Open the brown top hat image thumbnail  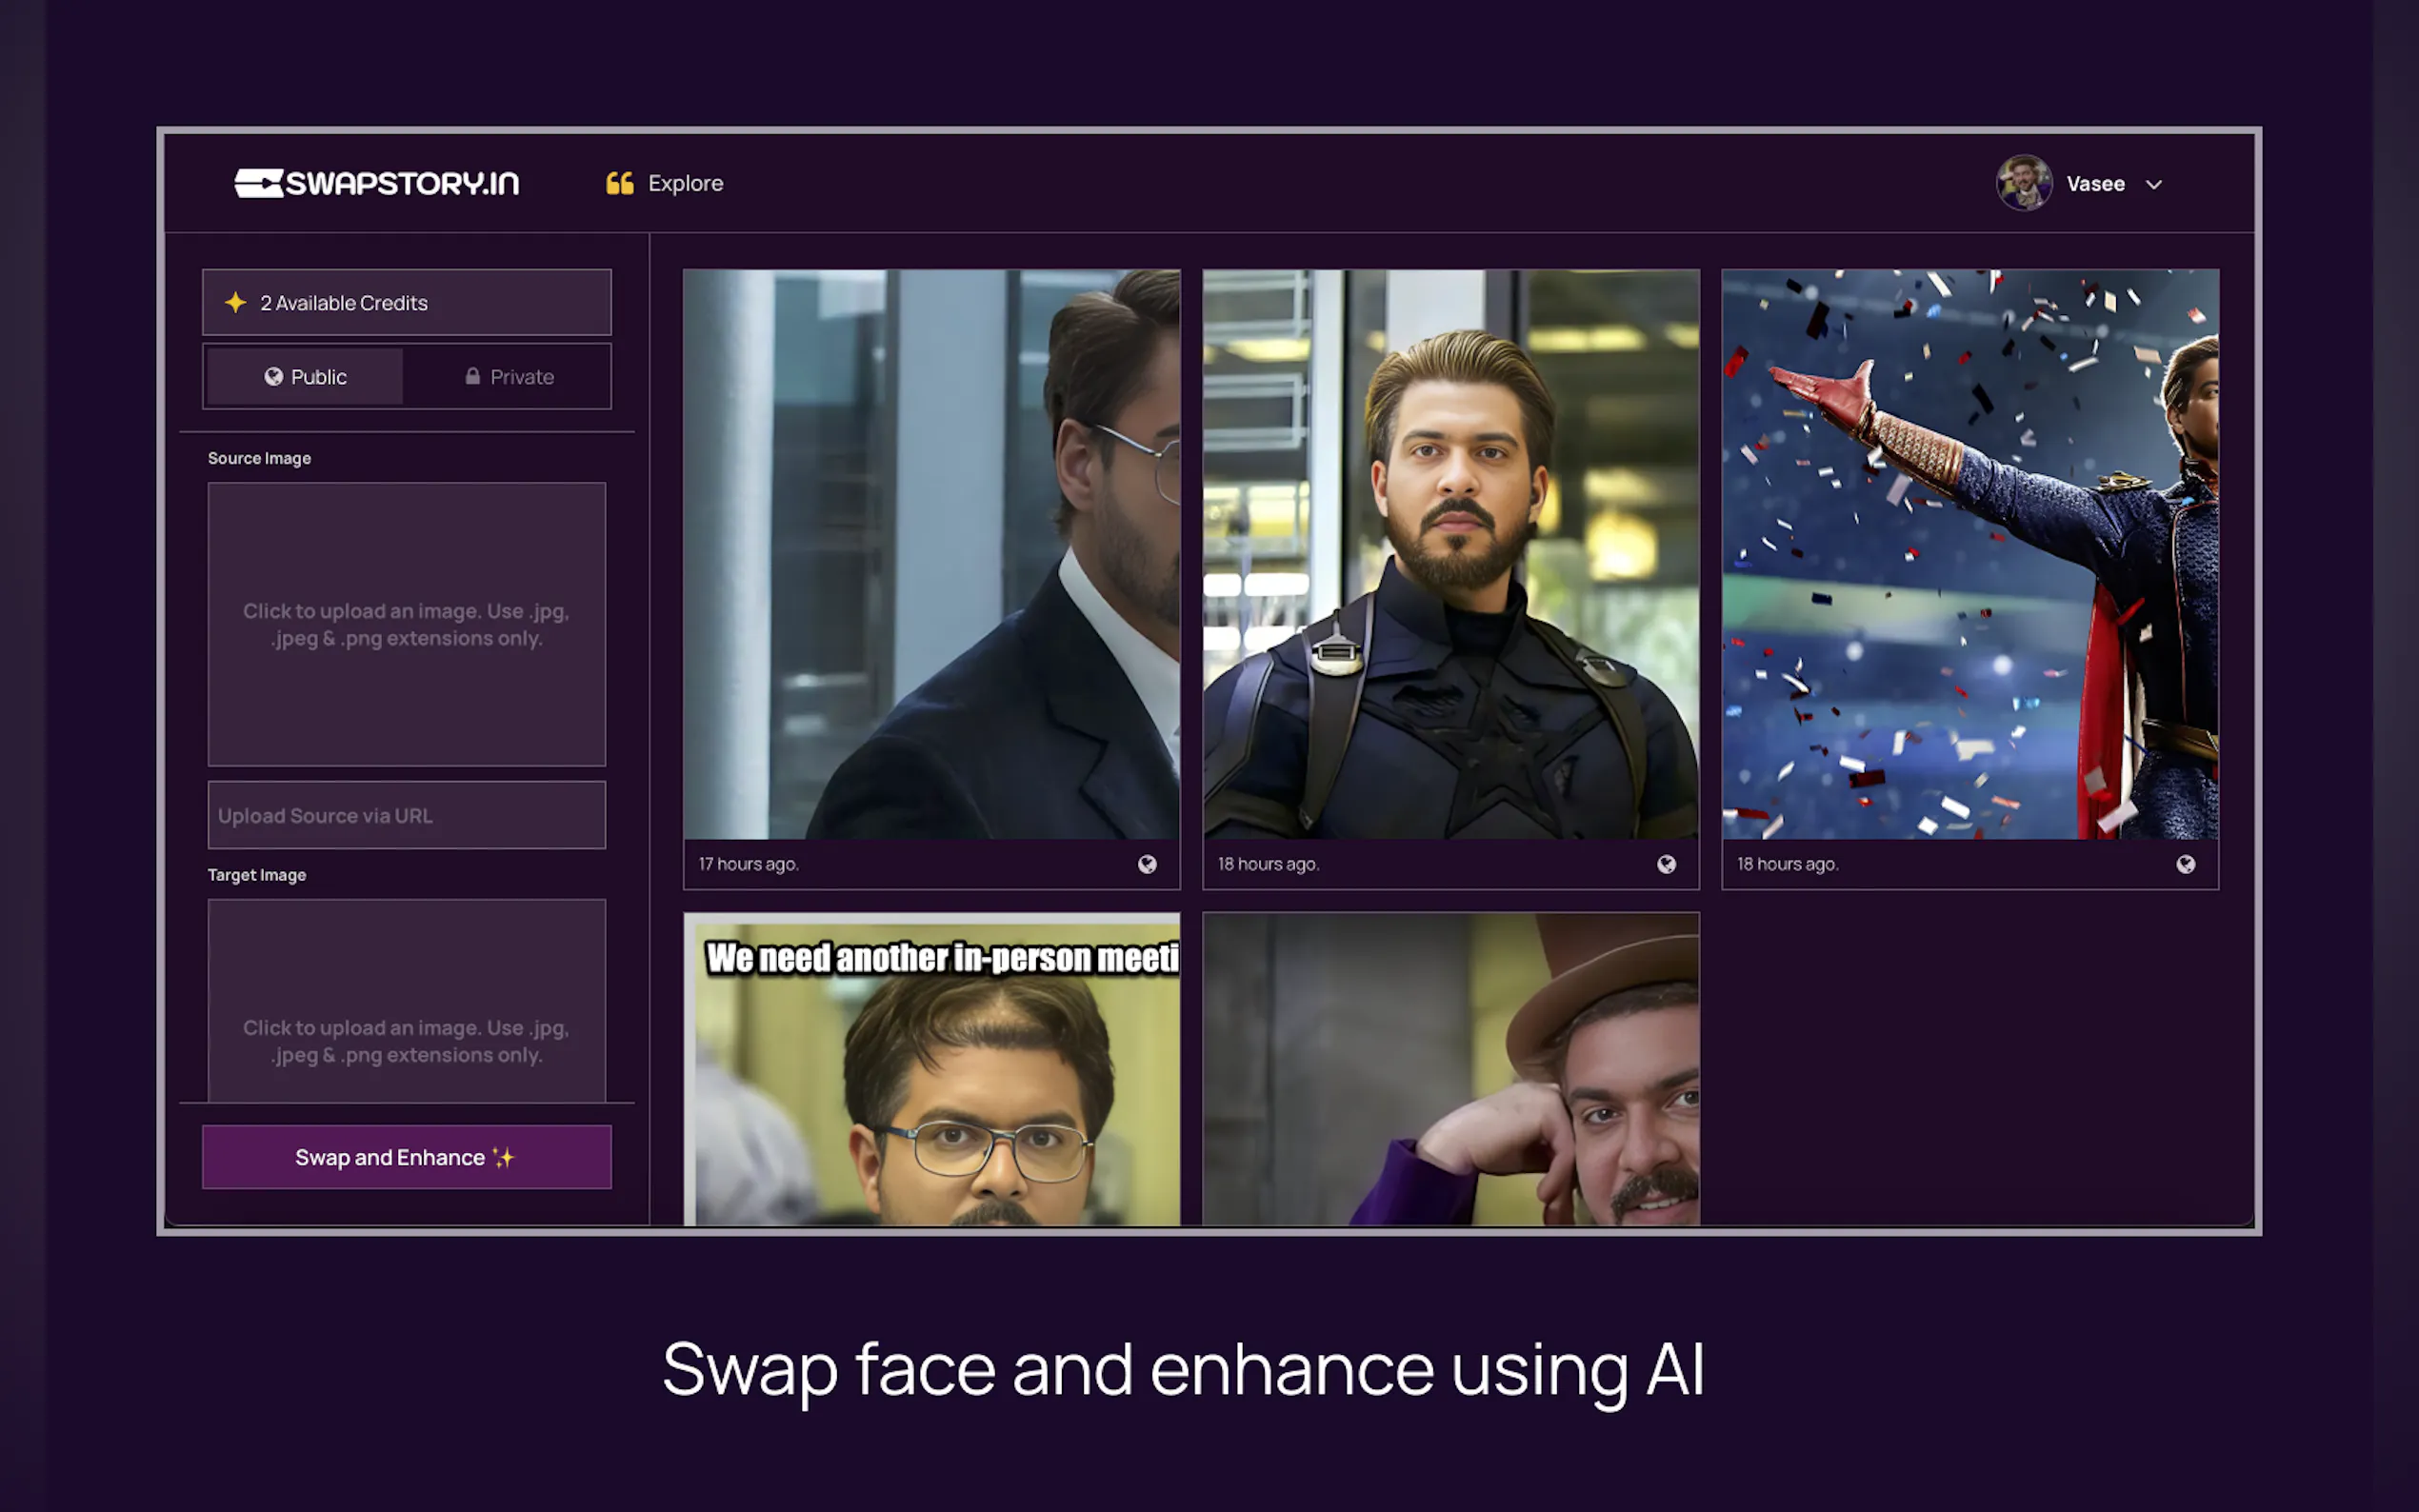pyautogui.click(x=1450, y=1068)
